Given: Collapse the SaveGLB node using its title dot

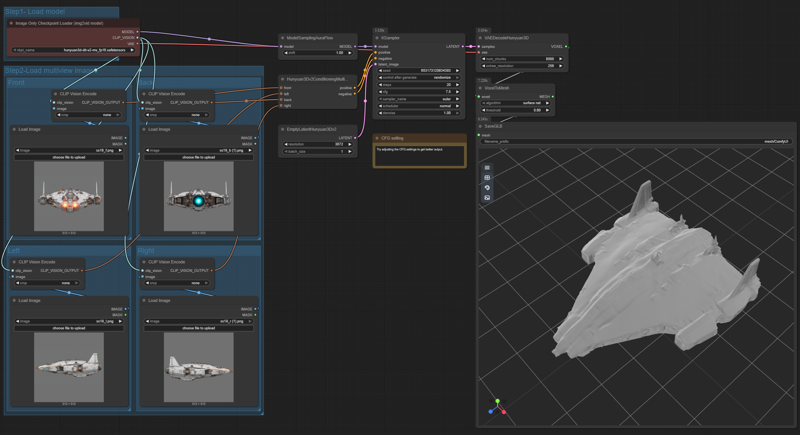Looking at the screenshot, I should click(481, 127).
